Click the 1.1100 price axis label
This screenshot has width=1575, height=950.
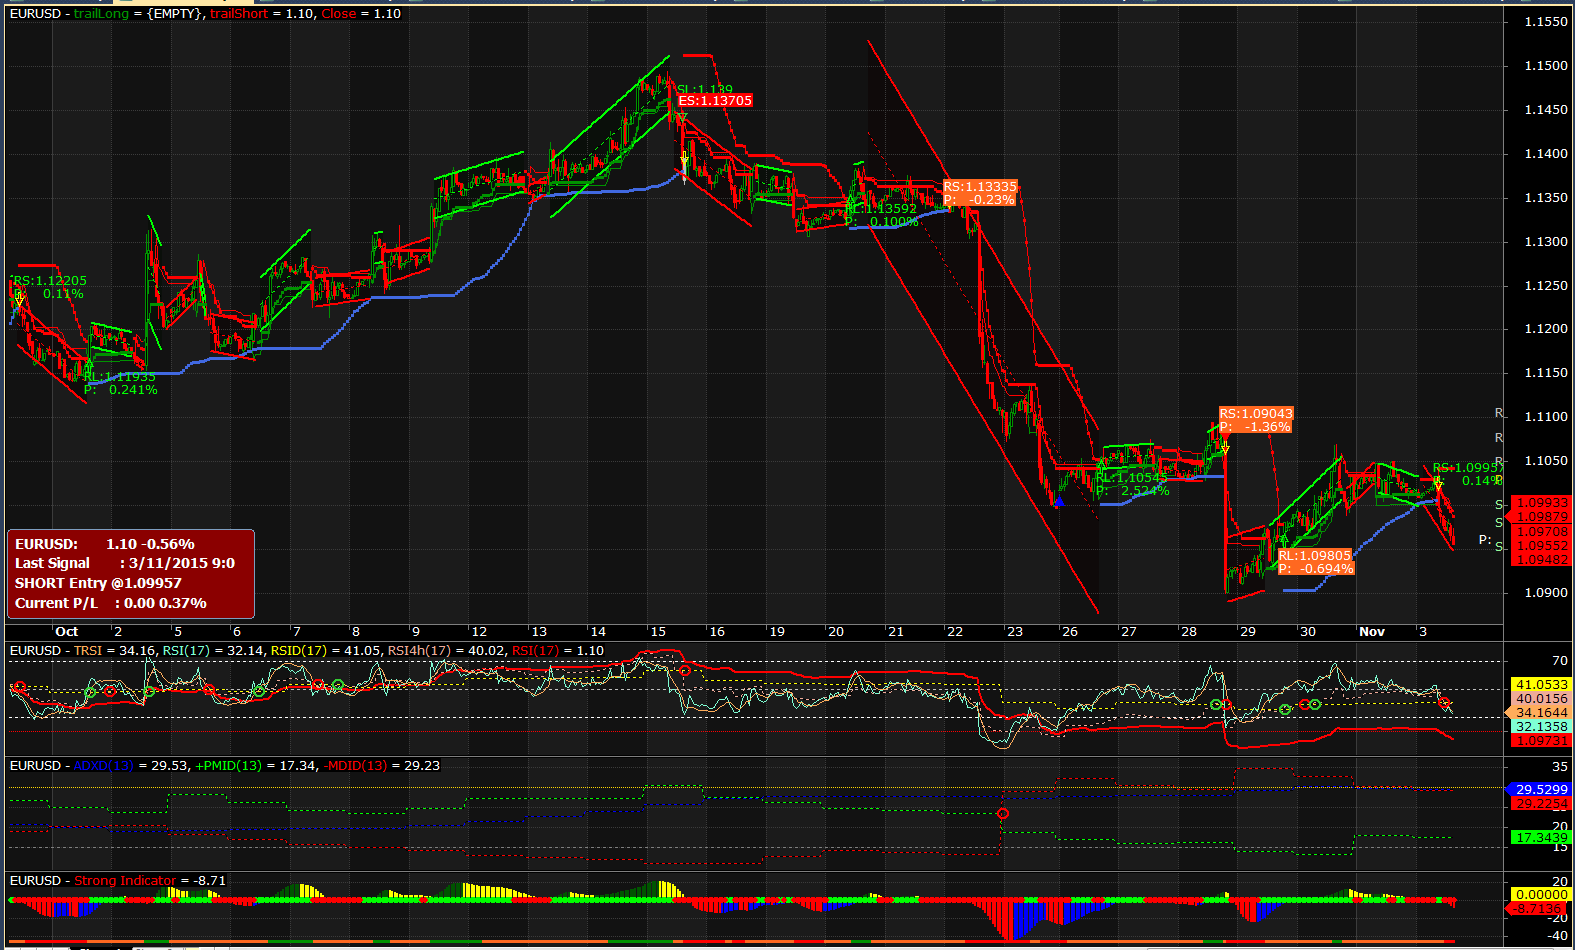[x=1546, y=417]
